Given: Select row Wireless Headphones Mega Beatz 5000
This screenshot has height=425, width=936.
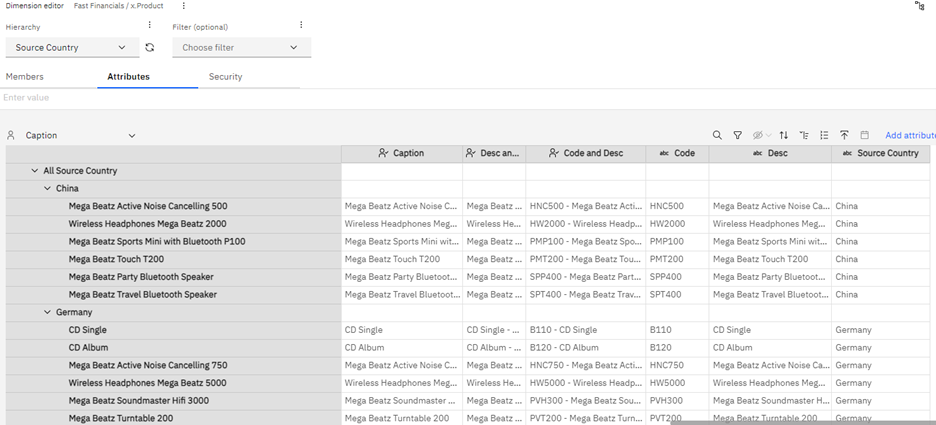Looking at the screenshot, I should (x=174, y=383).
